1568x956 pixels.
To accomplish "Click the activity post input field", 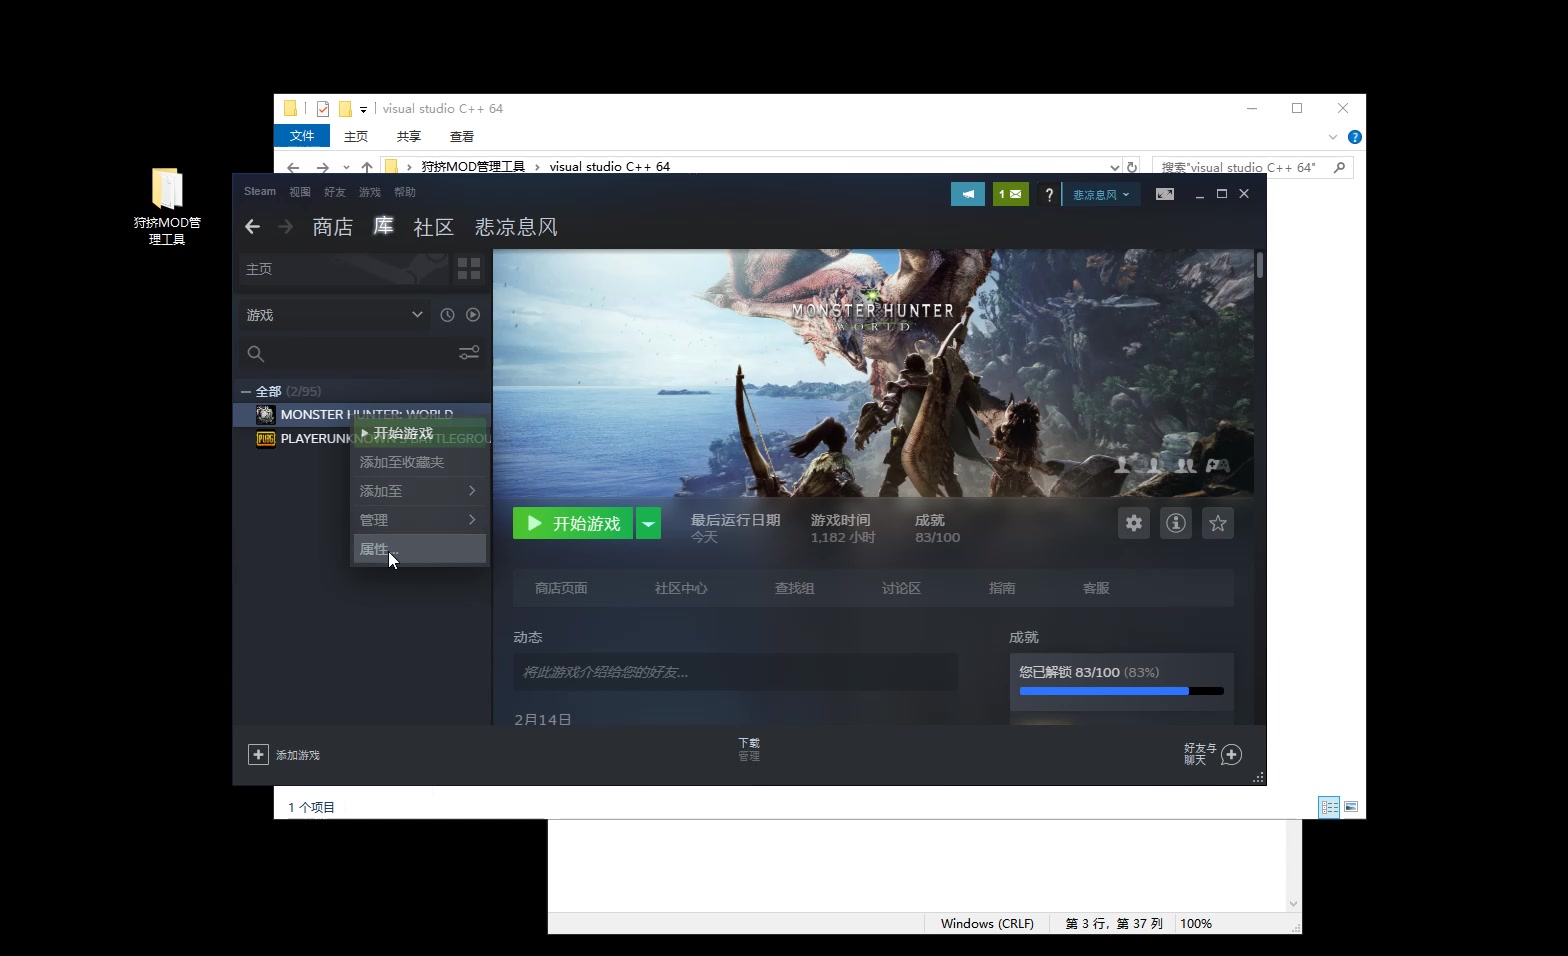I will click(x=735, y=672).
